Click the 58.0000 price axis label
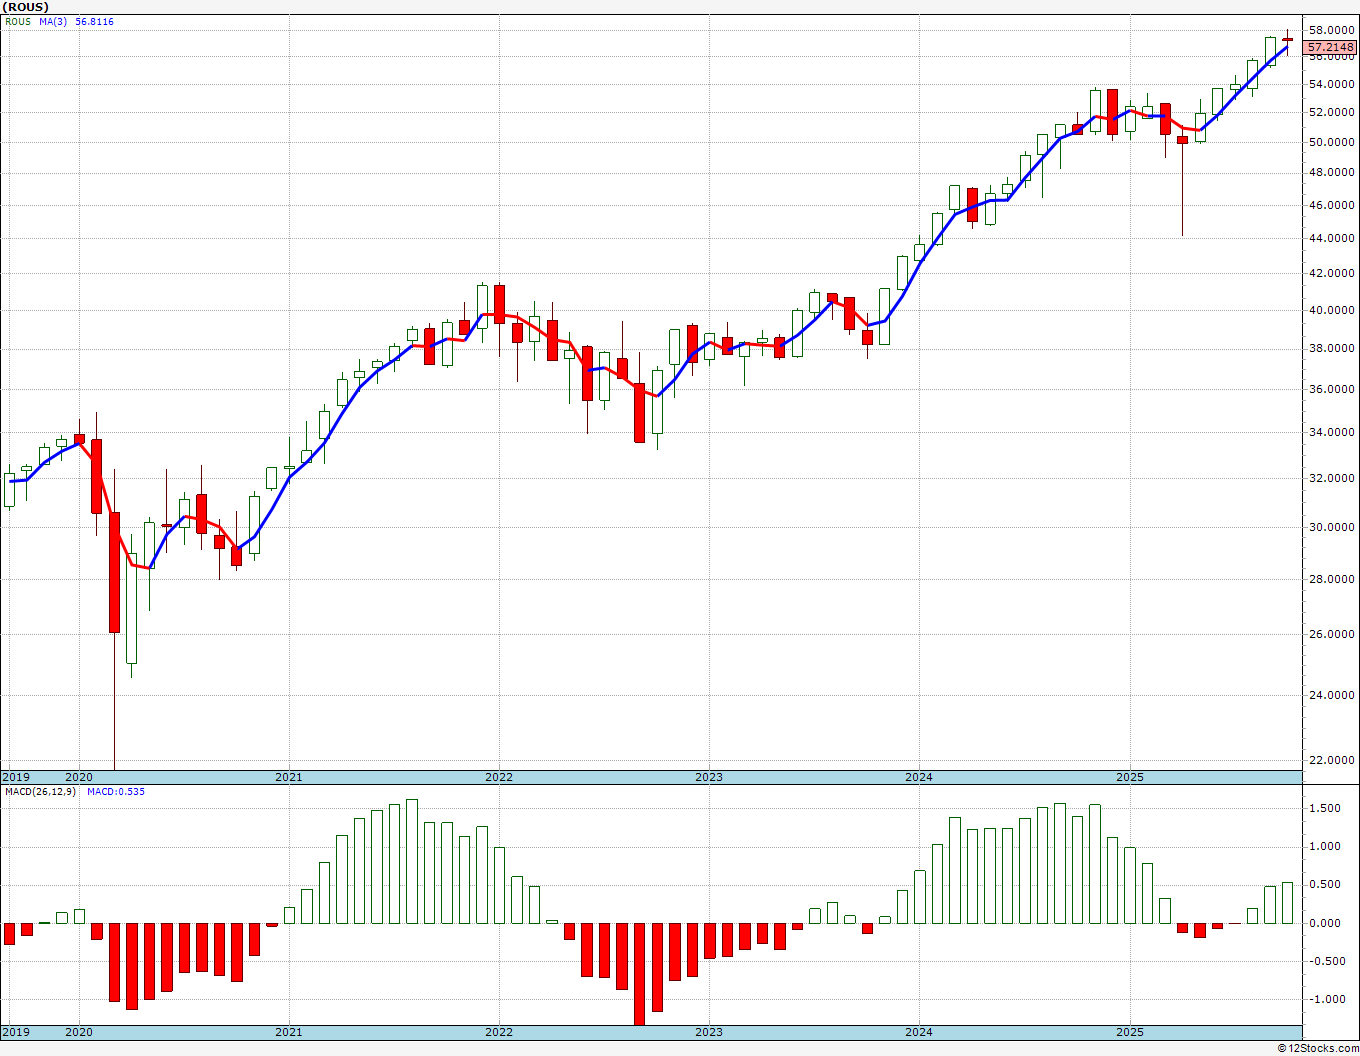 [x=1332, y=31]
